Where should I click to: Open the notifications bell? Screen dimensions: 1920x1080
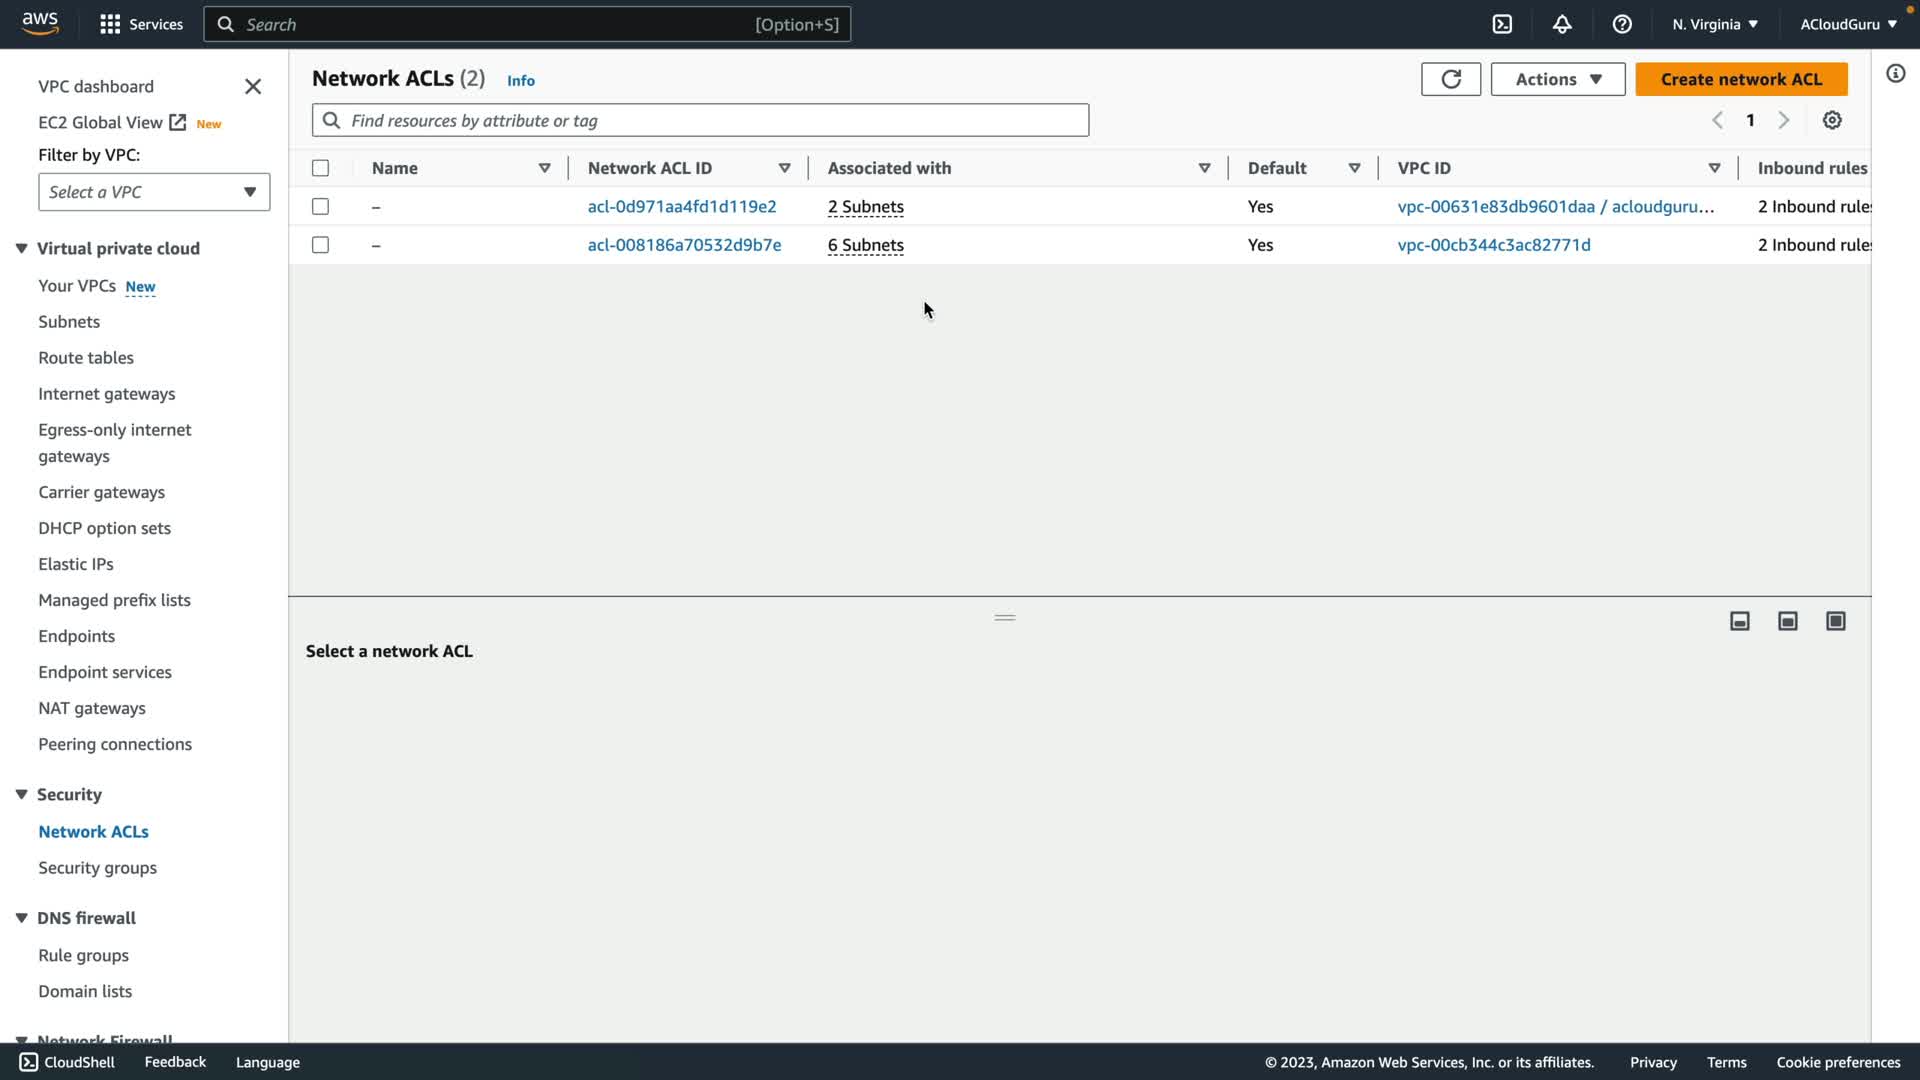pyautogui.click(x=1562, y=24)
